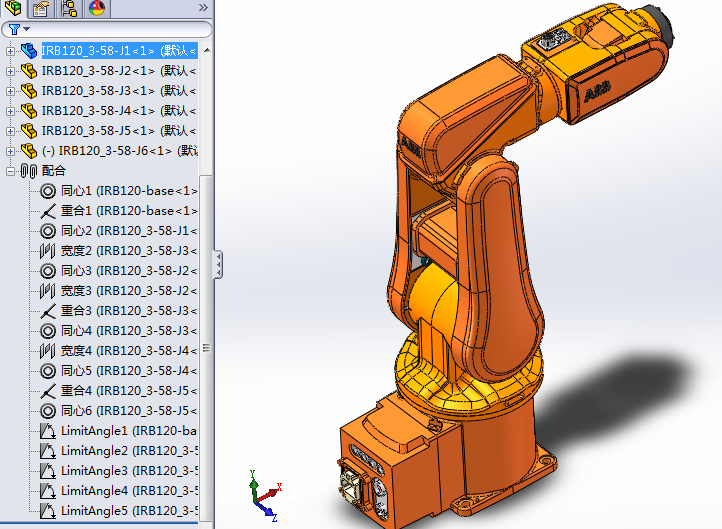The image size is (722, 529).
Task: Select the IRB120_3-58-J2<1> tree row text
Action: (119, 71)
